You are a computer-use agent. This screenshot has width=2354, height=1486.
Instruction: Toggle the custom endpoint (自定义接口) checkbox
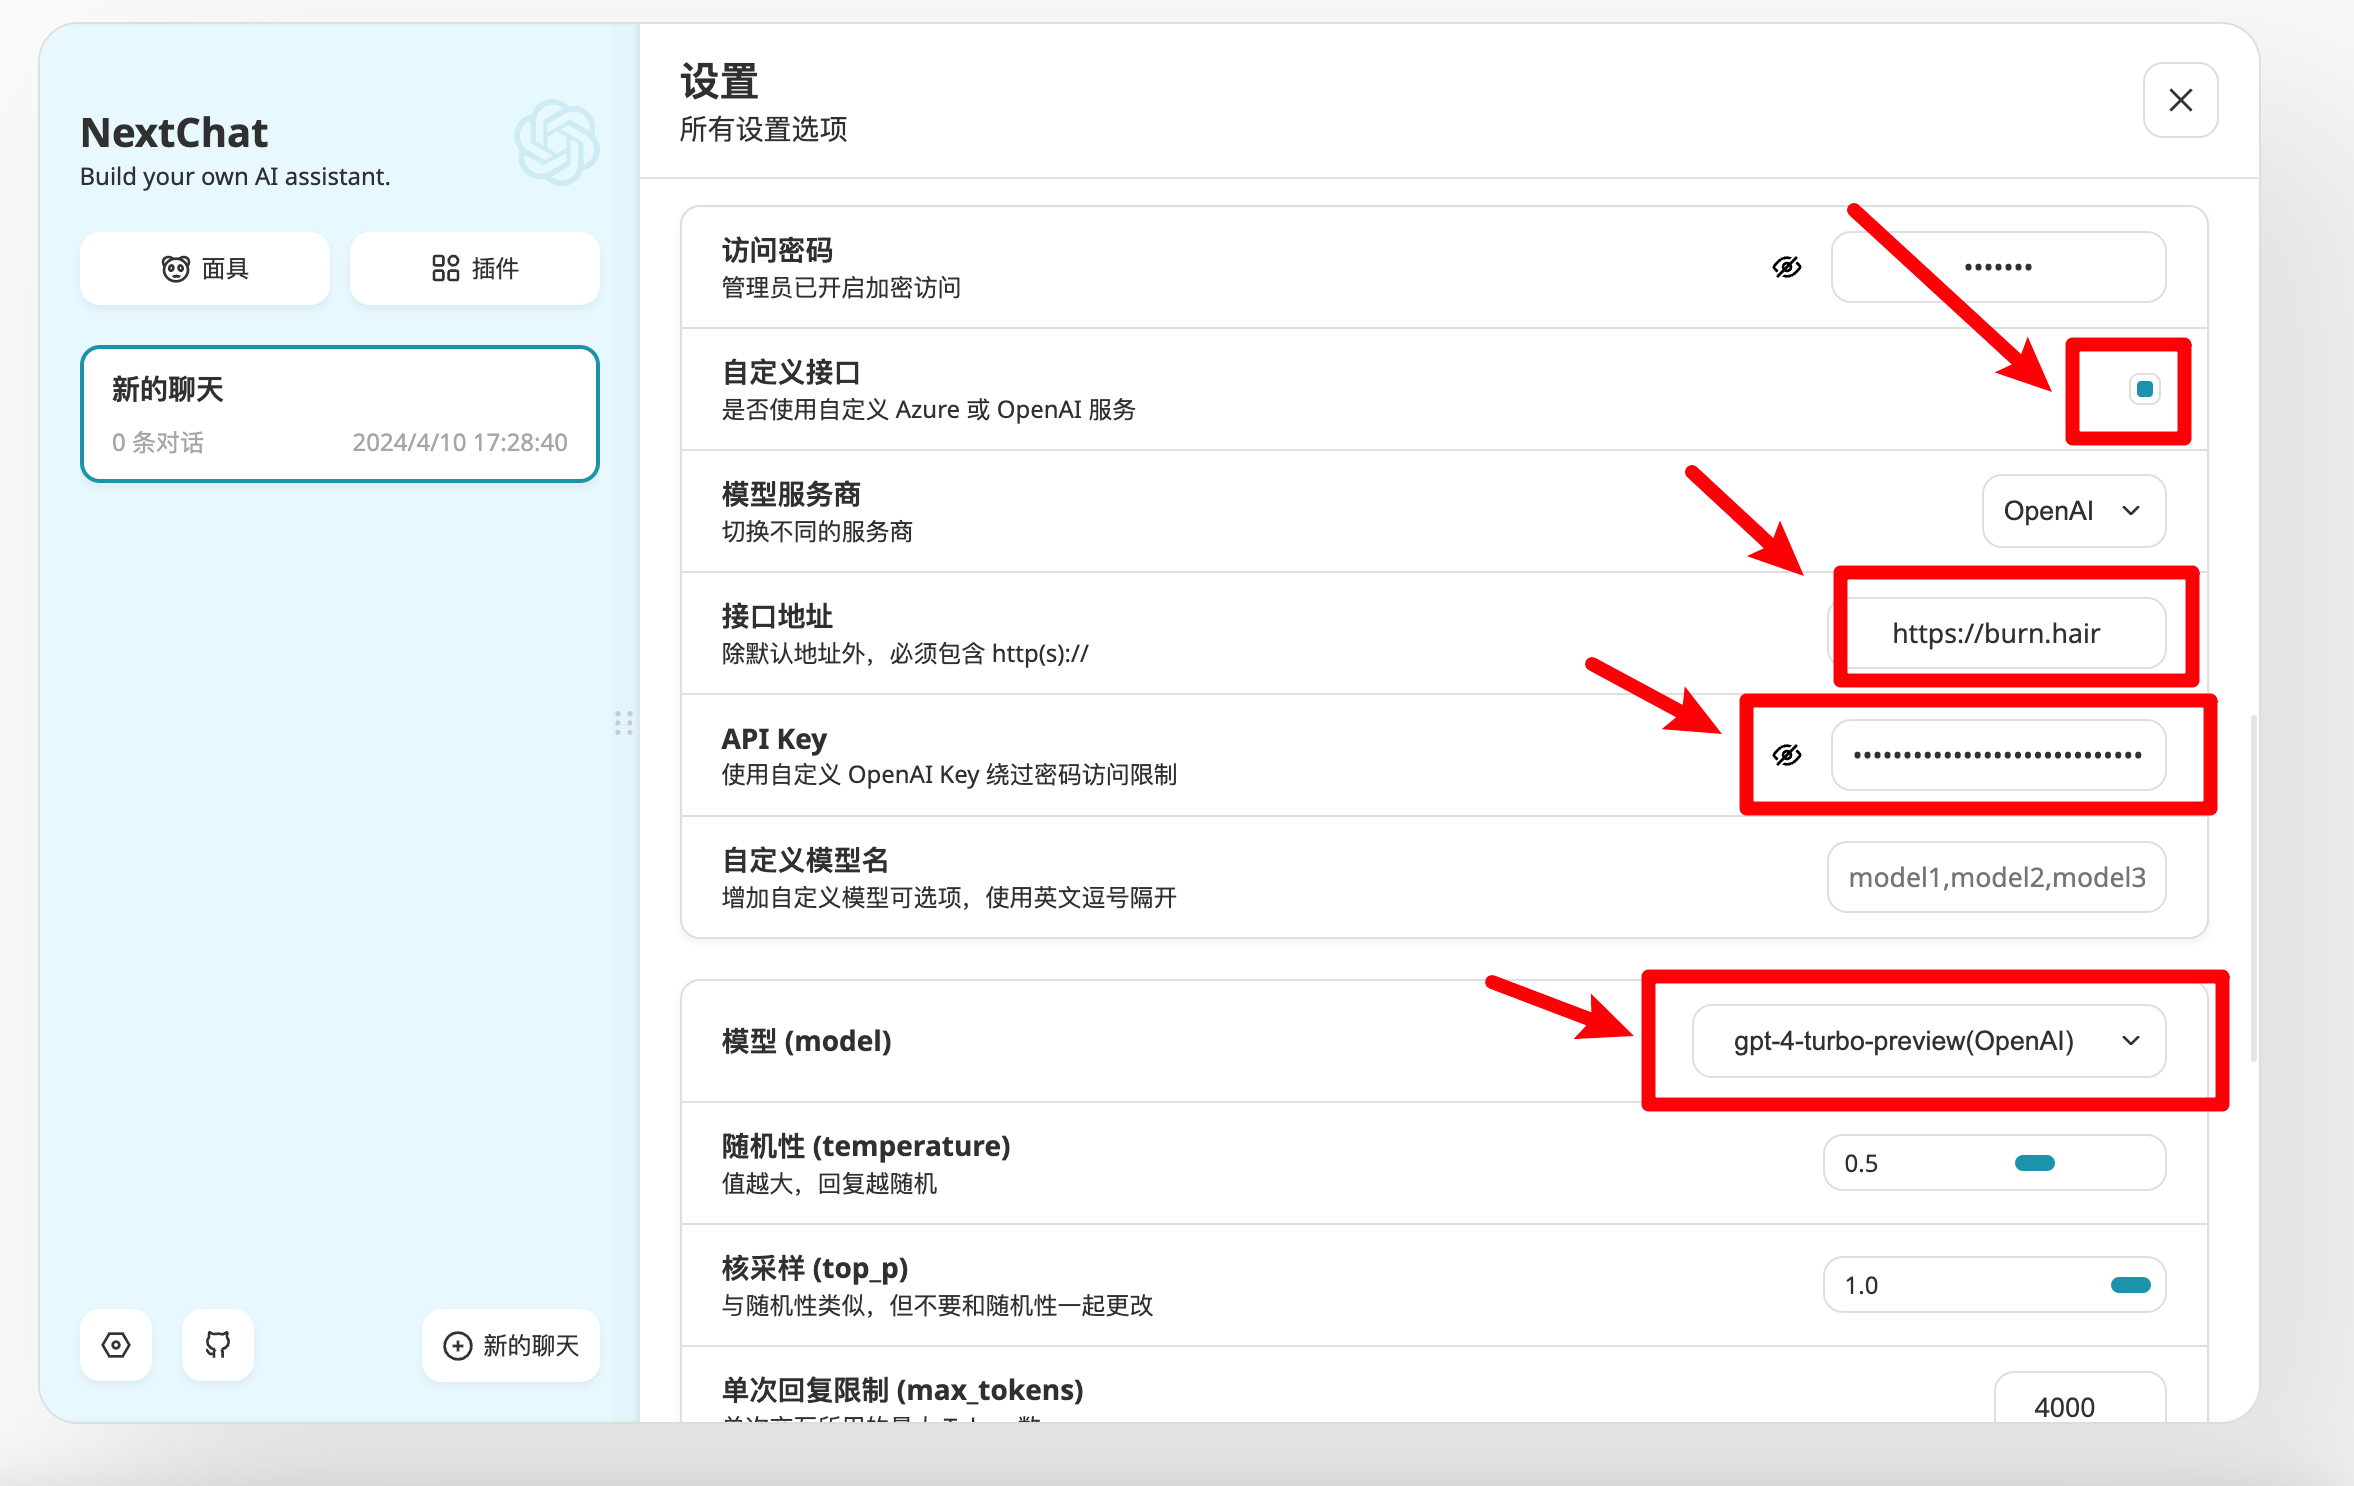[2144, 389]
